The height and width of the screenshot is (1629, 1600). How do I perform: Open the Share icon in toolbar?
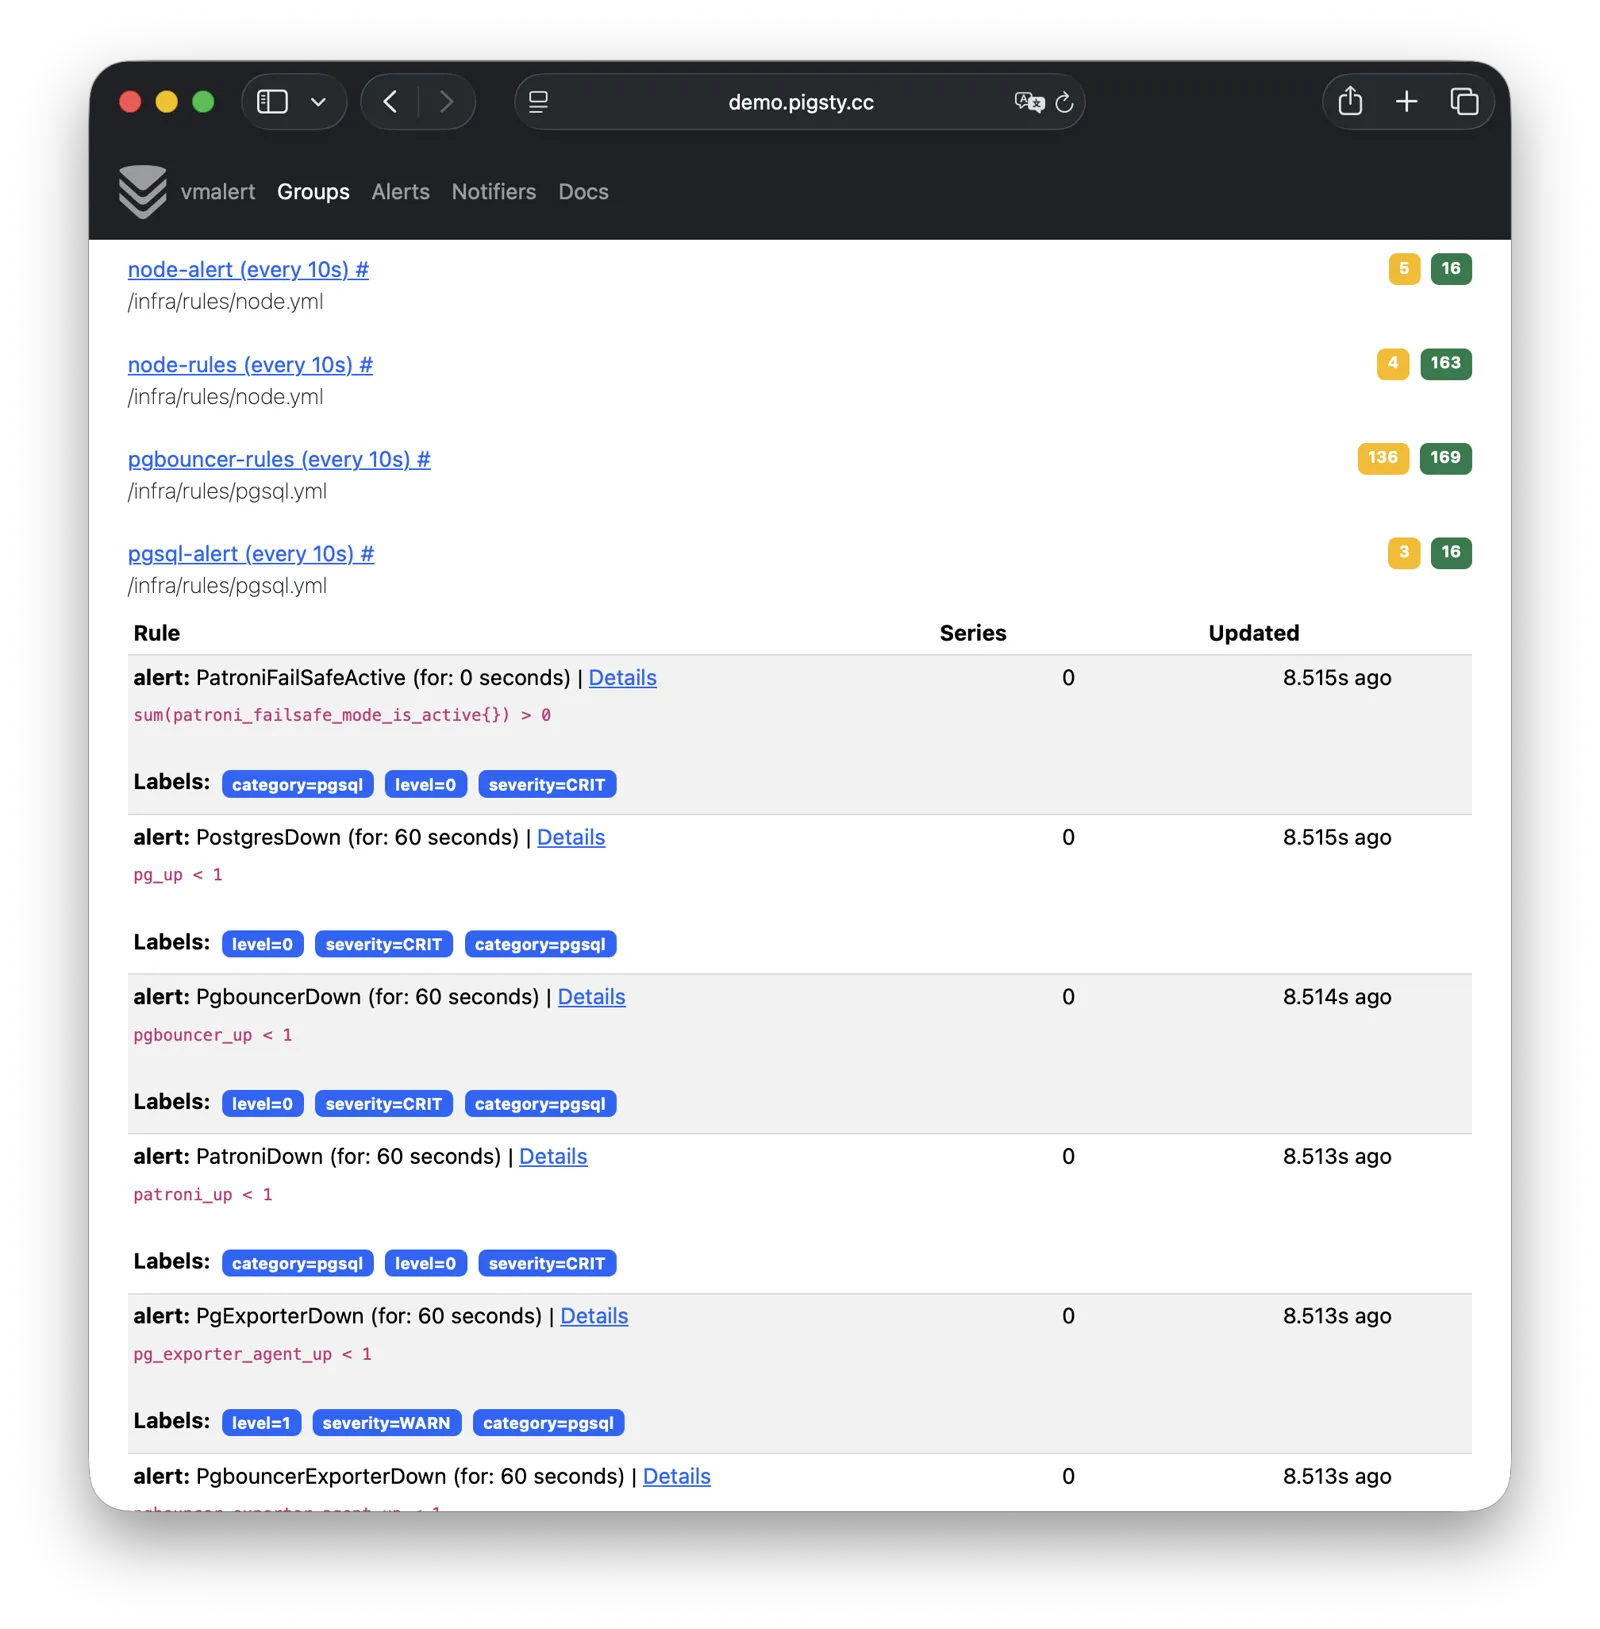[x=1350, y=102]
